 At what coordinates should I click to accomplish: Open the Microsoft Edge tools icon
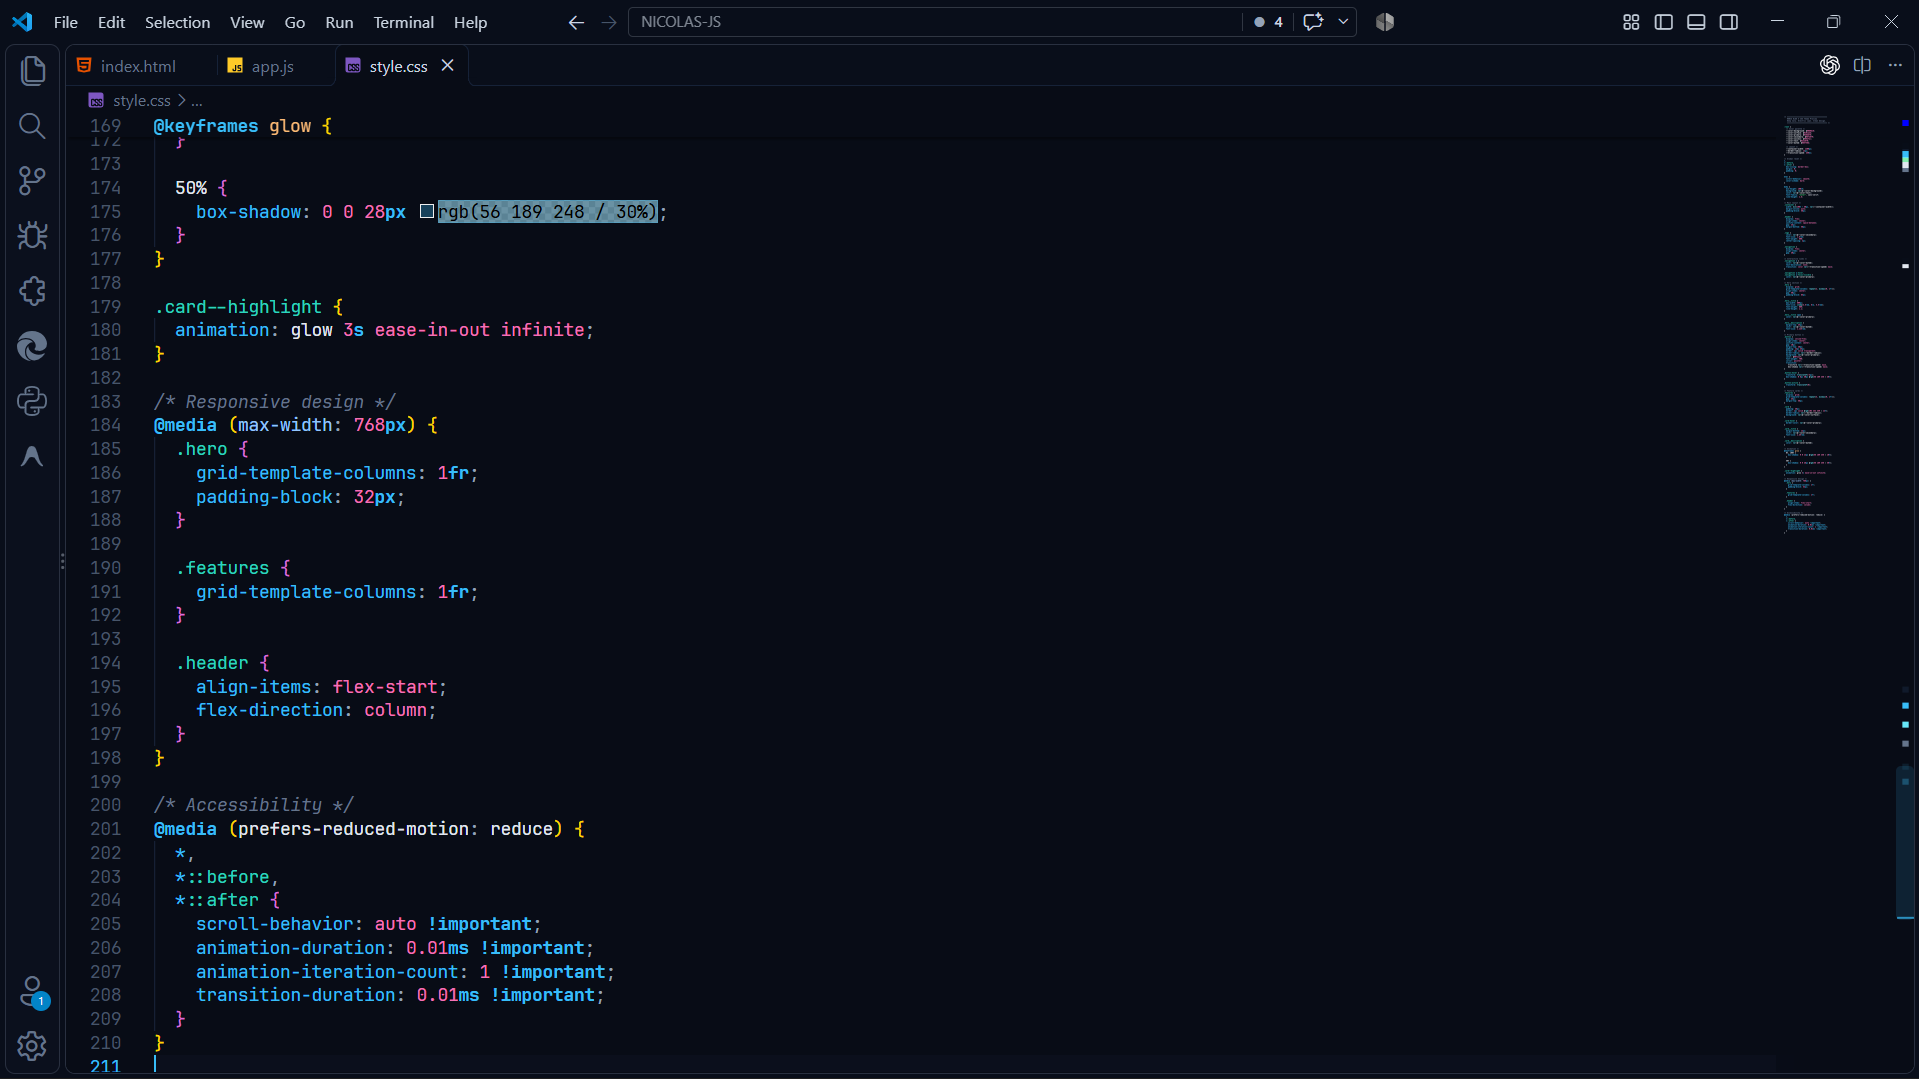32,346
